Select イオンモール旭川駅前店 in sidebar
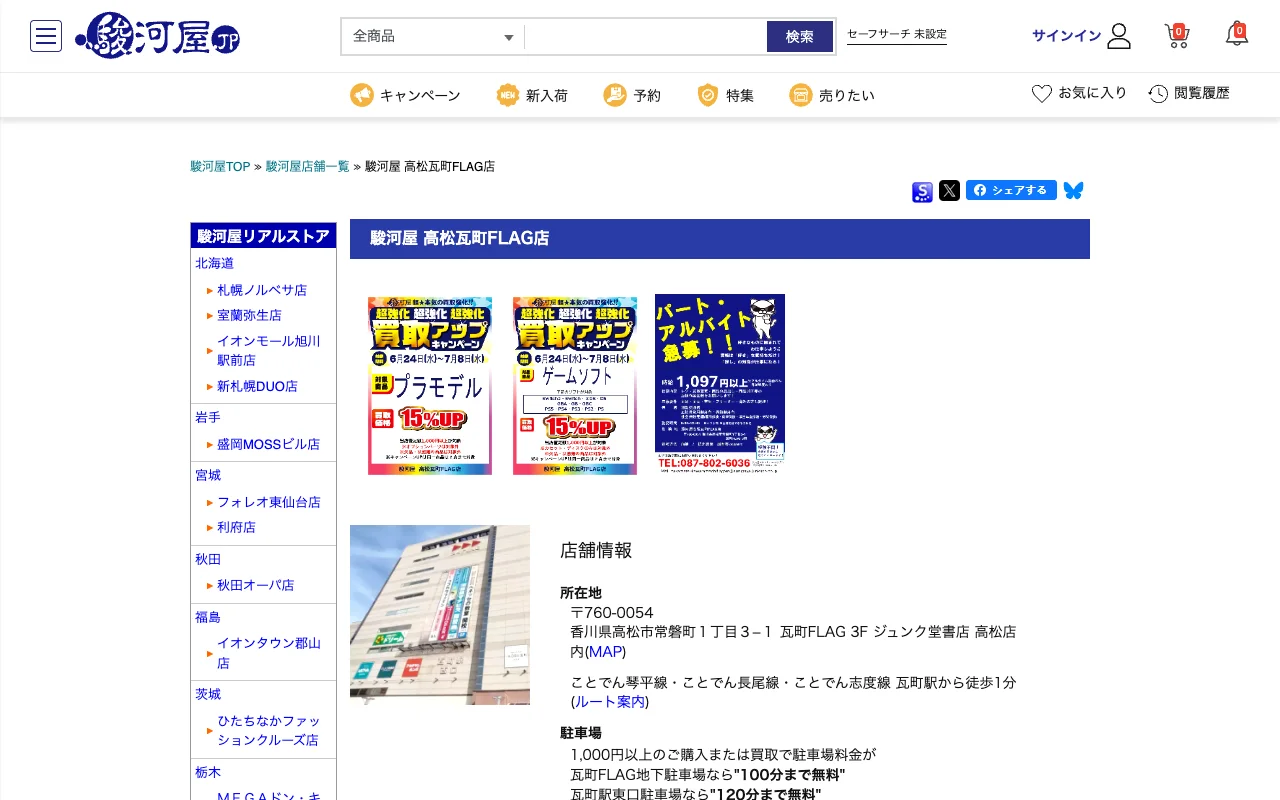This screenshot has height=800, width=1280. (269, 351)
